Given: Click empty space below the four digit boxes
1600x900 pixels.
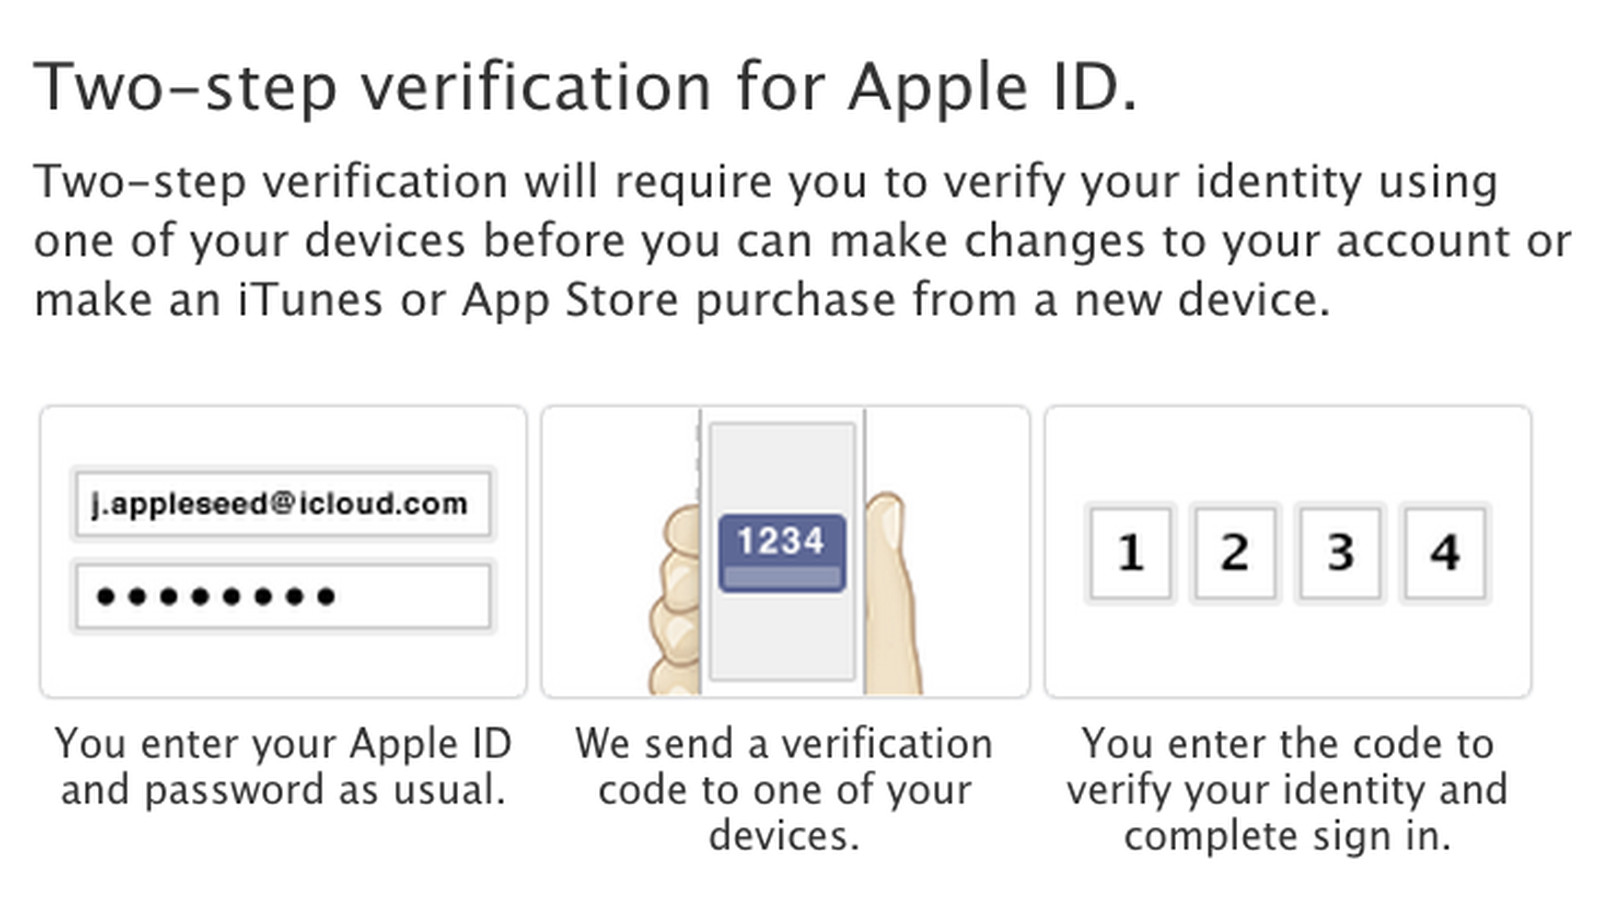Looking at the screenshot, I should [1287, 650].
